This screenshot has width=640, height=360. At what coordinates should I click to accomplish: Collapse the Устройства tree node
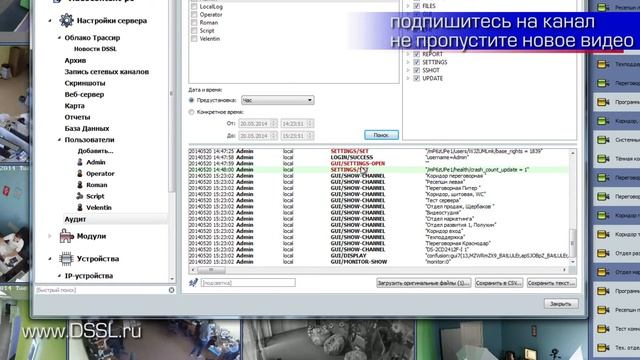(x=50, y=258)
